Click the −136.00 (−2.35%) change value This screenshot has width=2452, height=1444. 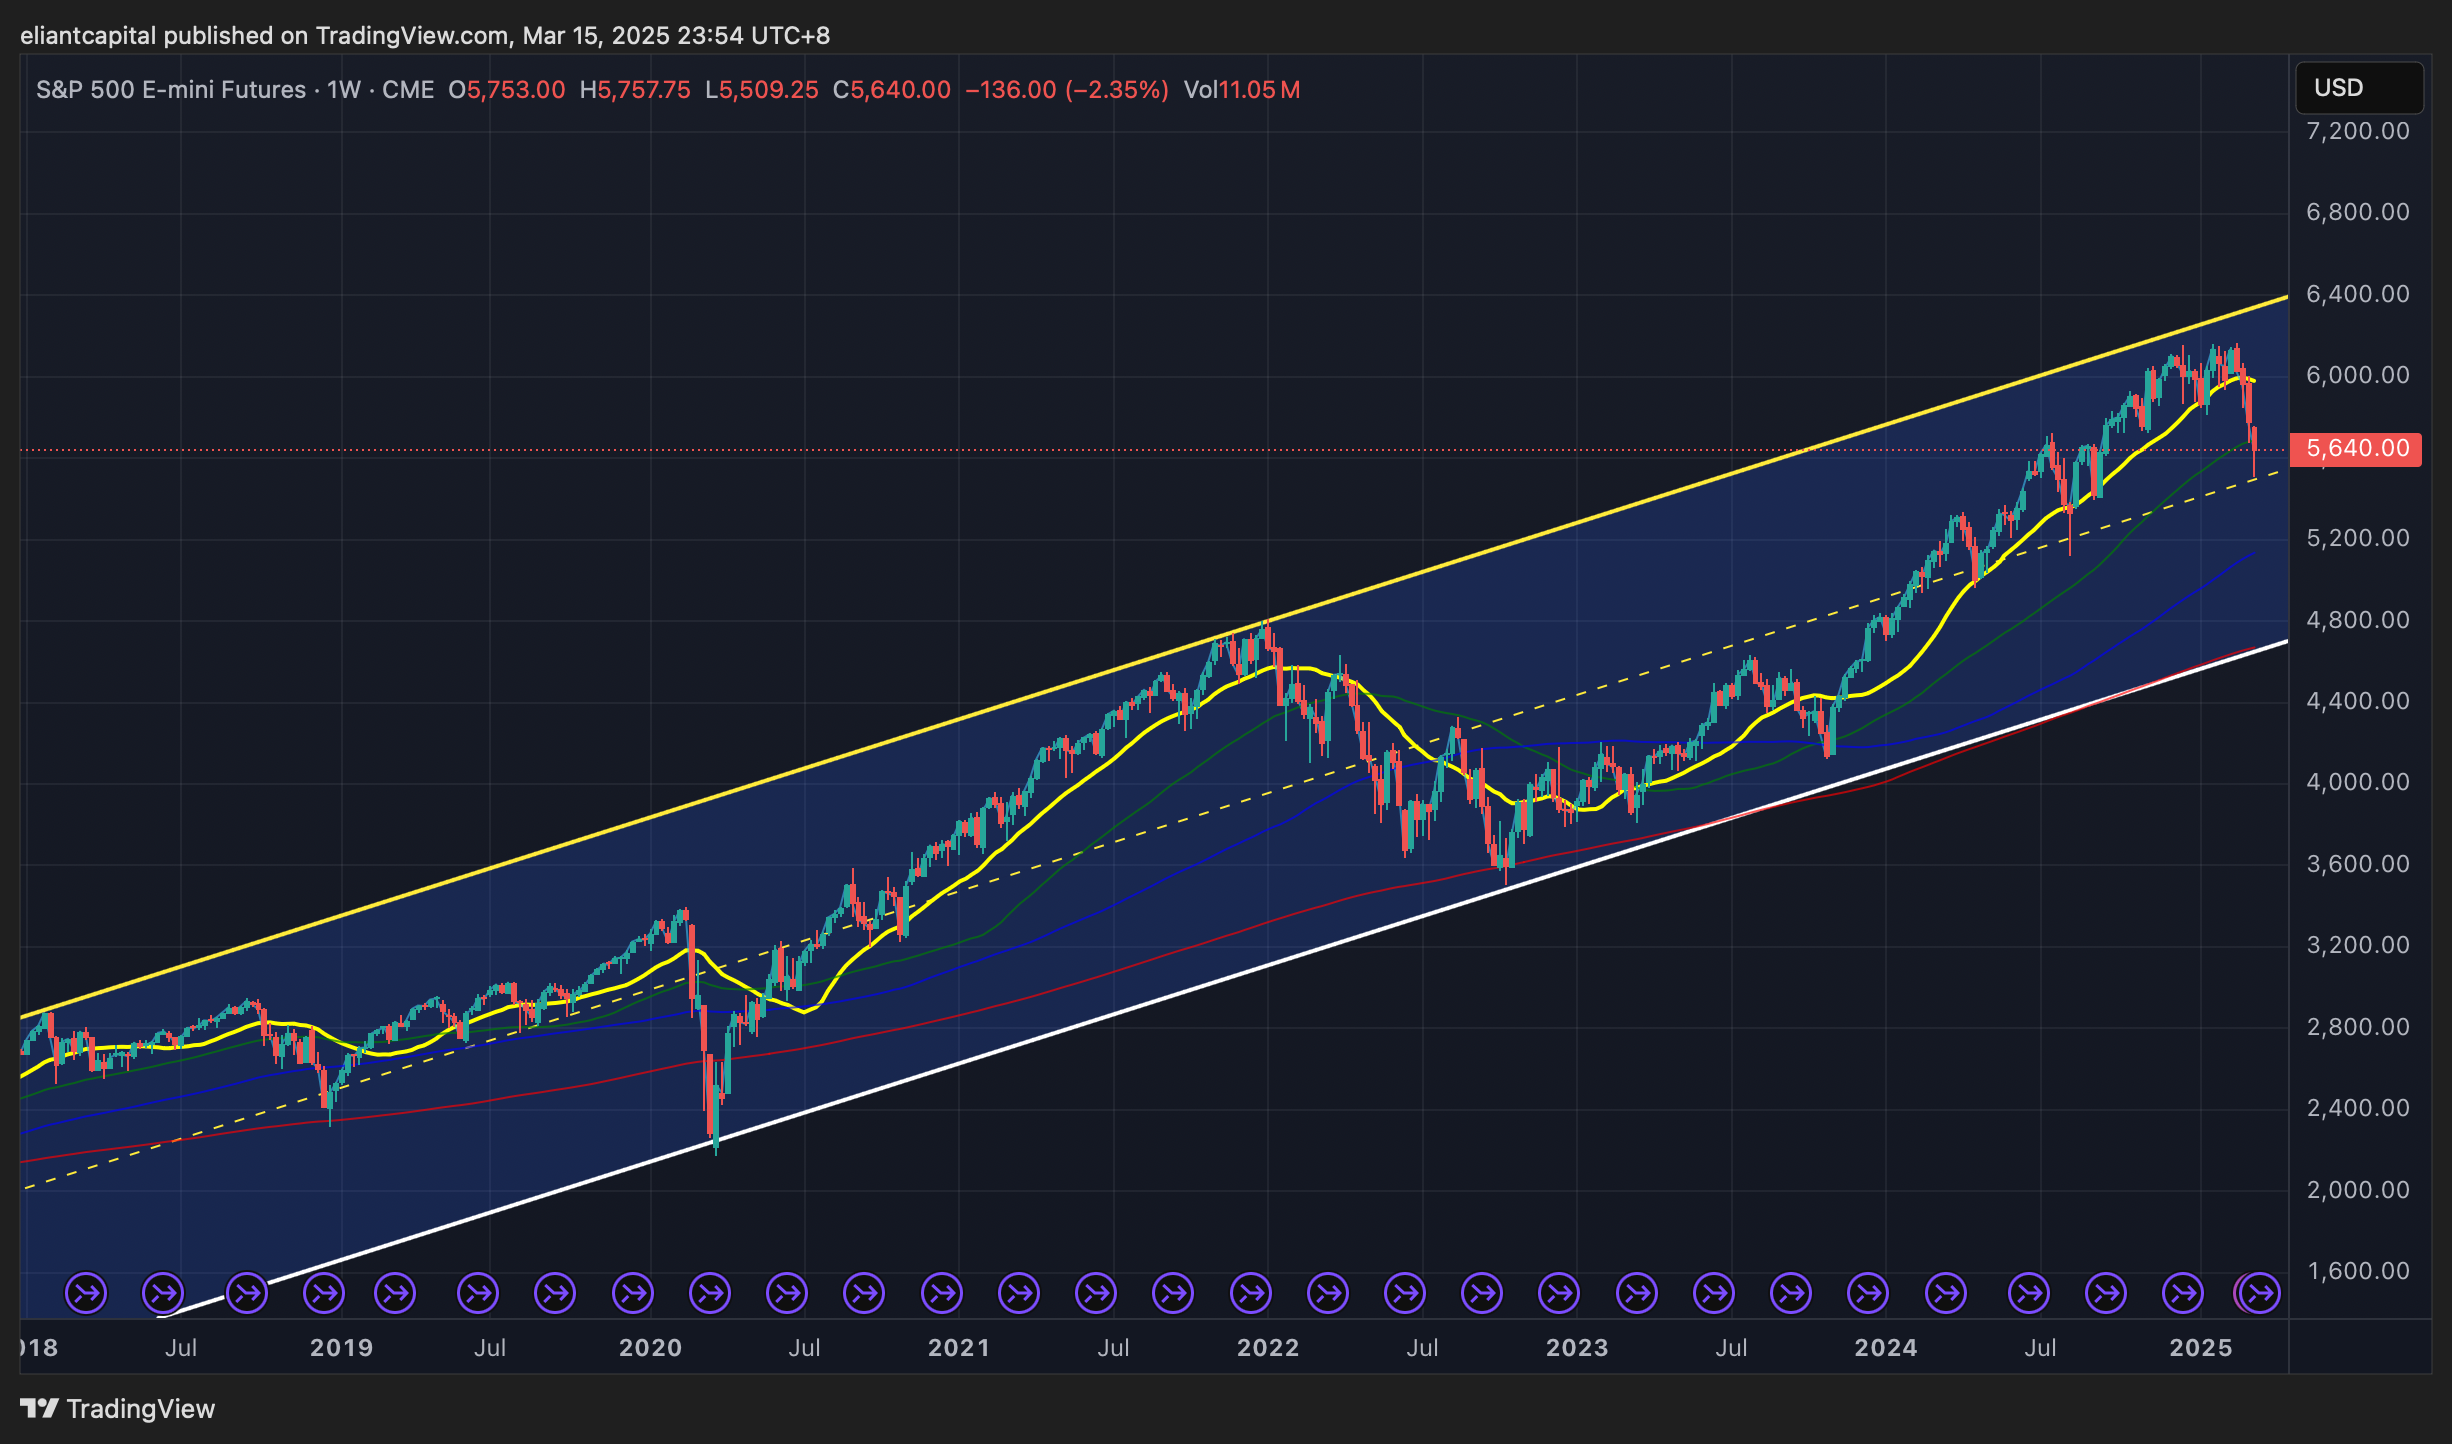[x=1066, y=90]
